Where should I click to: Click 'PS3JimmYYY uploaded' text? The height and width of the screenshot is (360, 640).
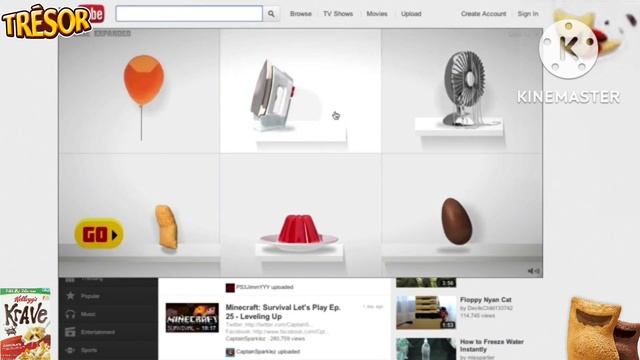point(264,287)
